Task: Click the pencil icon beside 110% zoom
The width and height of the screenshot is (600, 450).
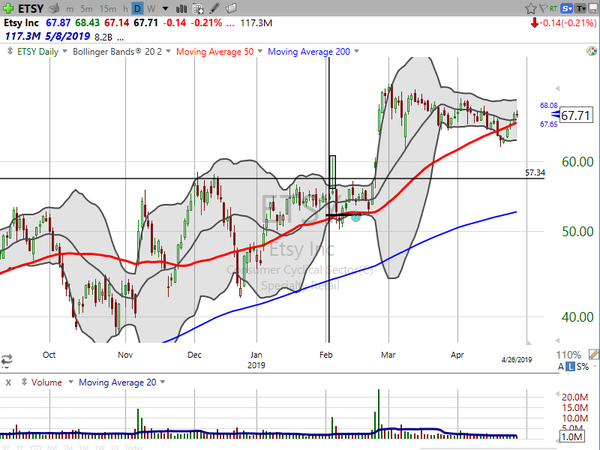Action: [593, 355]
